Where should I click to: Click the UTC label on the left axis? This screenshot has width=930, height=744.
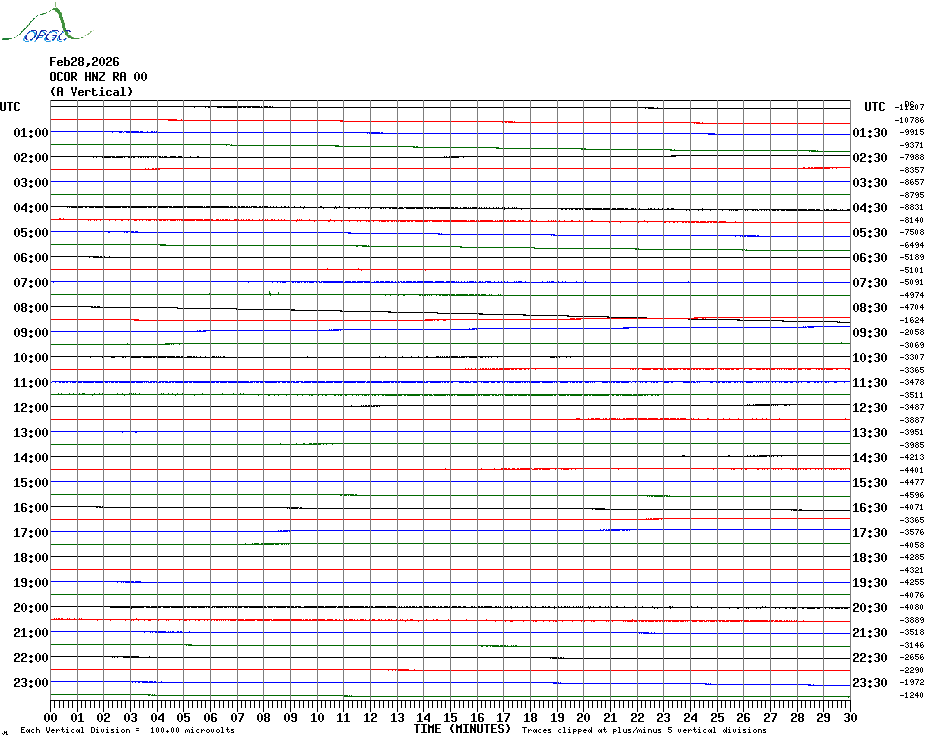[x=10, y=107]
